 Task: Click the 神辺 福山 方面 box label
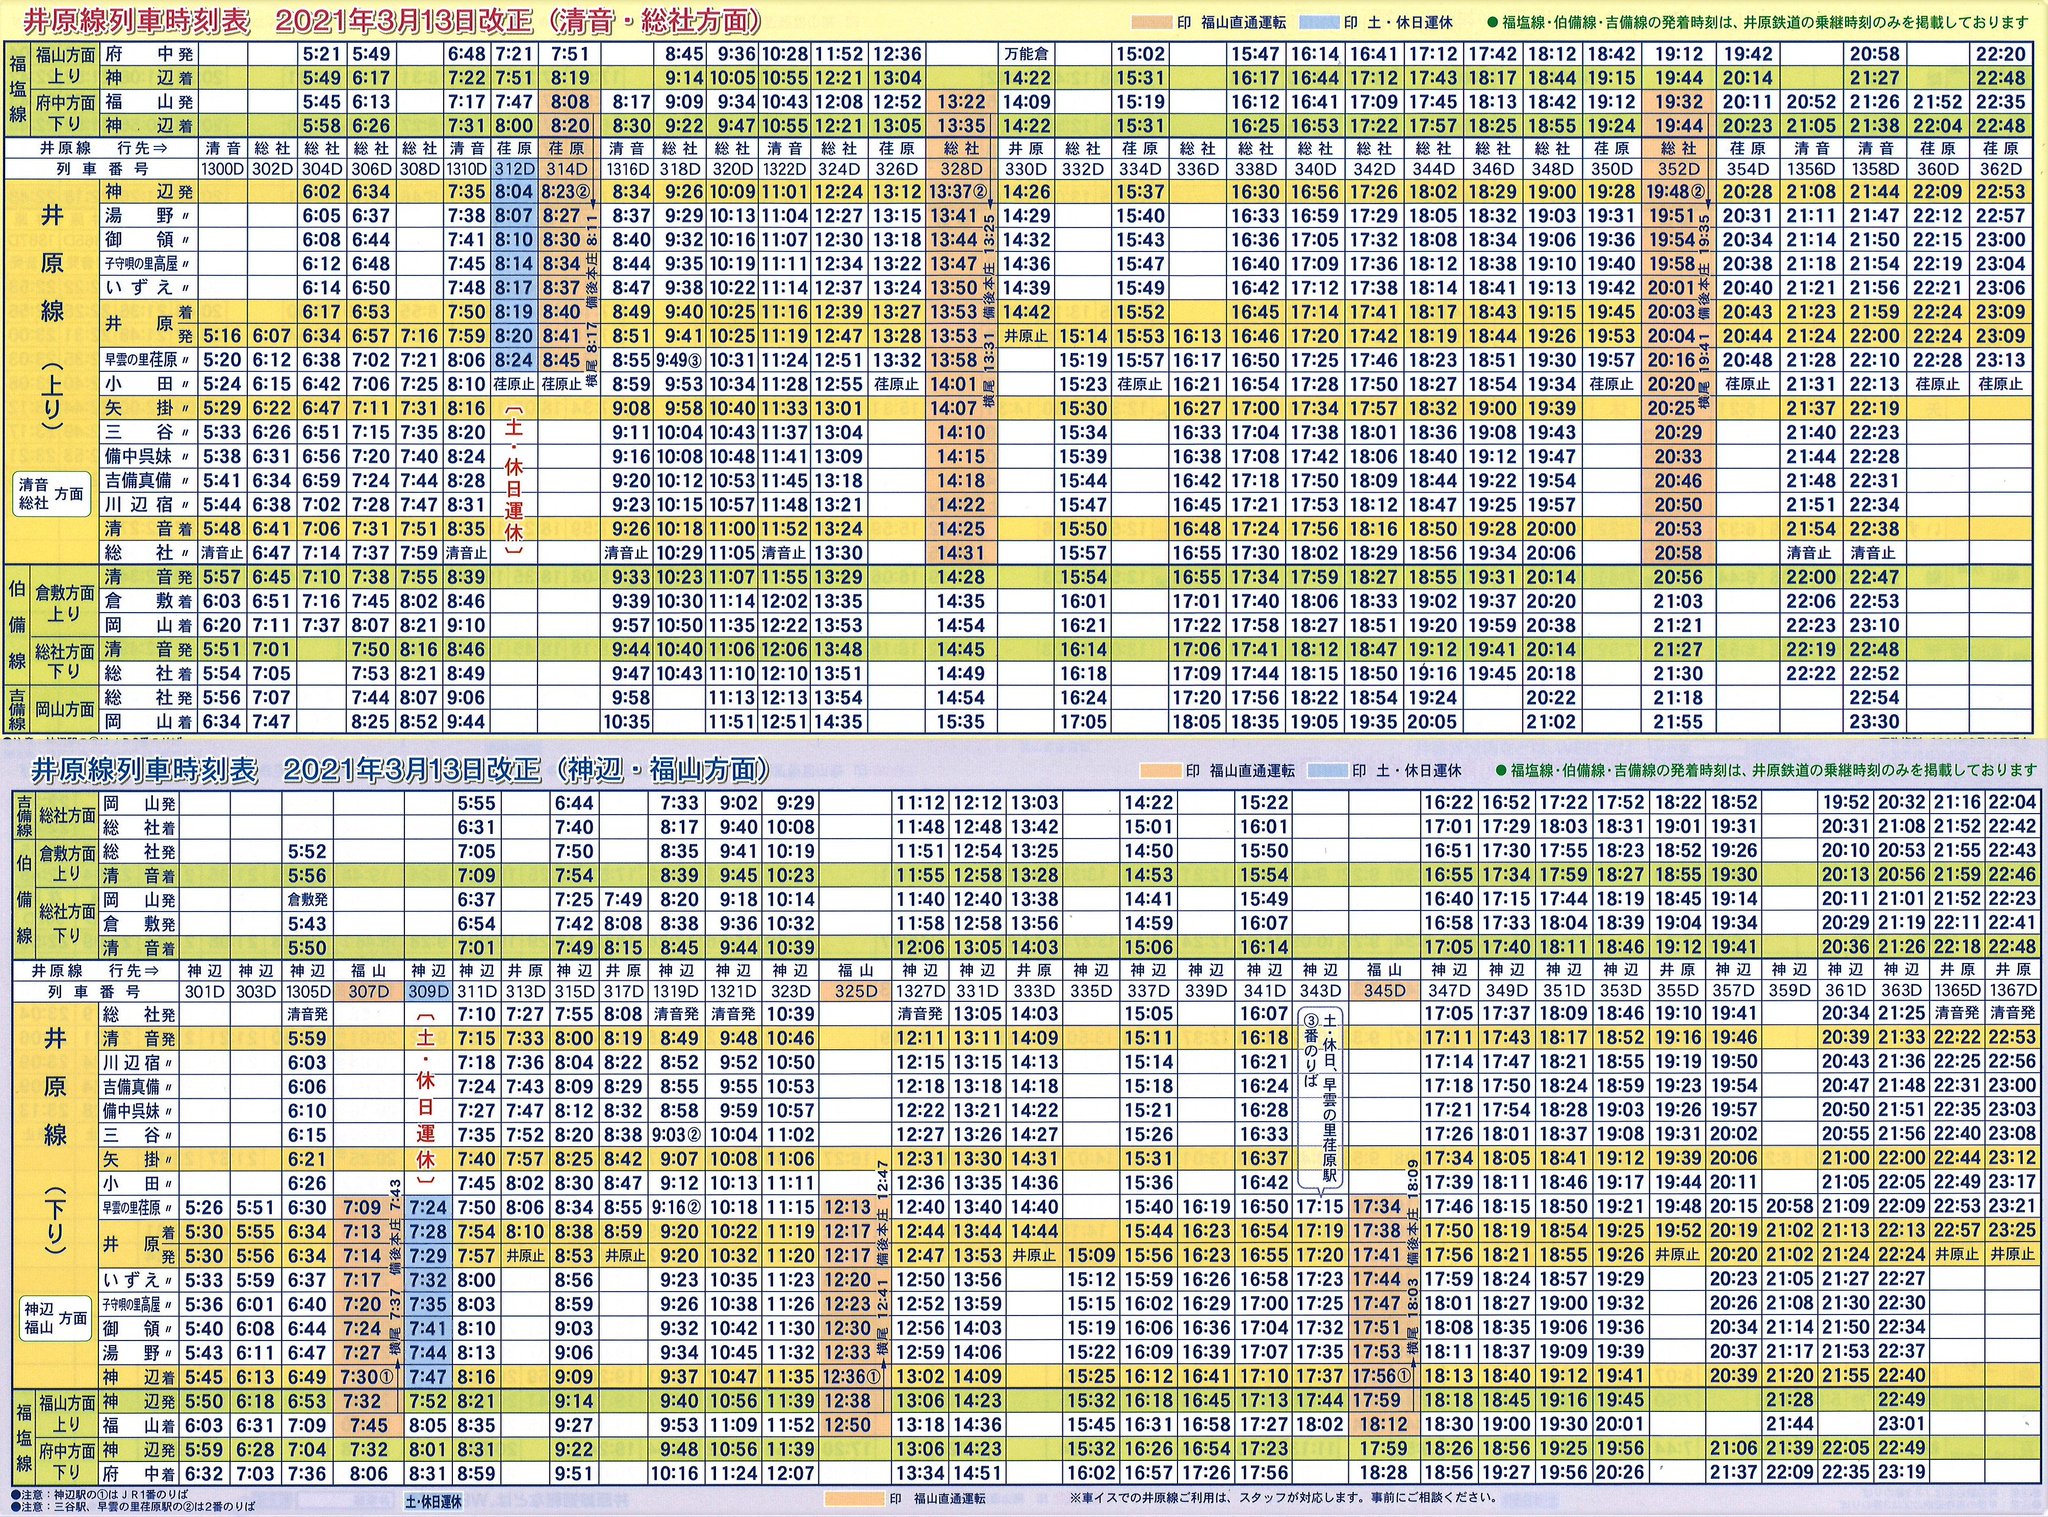coord(54,1317)
